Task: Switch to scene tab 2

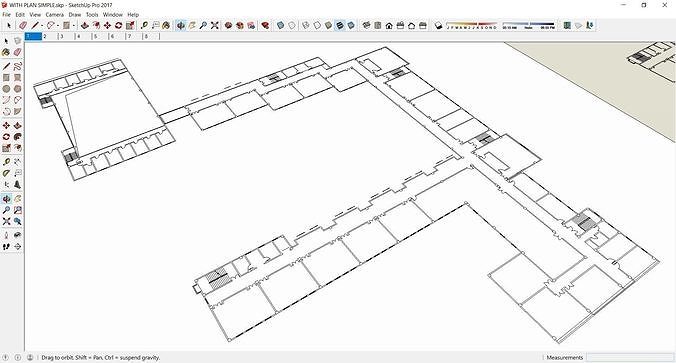Action: point(50,36)
